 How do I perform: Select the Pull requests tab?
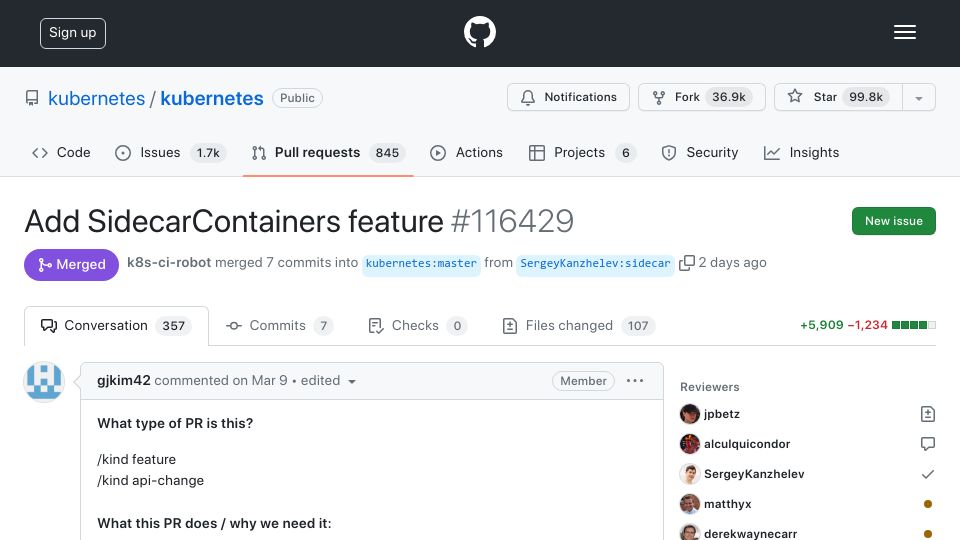click(328, 152)
